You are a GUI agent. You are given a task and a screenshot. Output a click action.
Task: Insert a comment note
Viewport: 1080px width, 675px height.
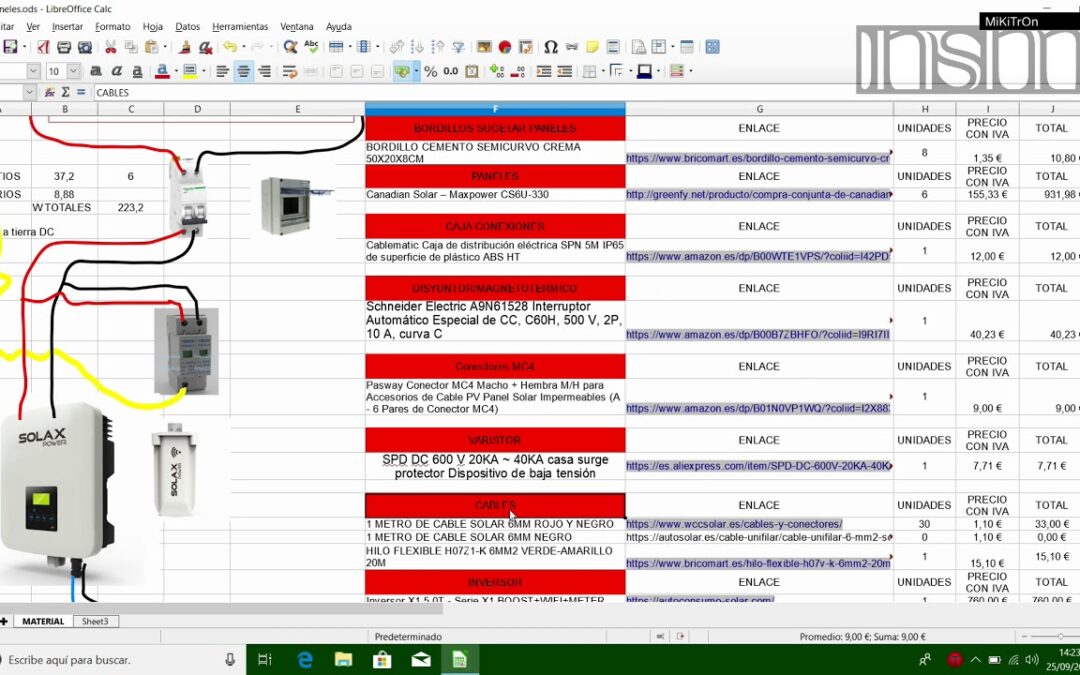click(x=592, y=47)
